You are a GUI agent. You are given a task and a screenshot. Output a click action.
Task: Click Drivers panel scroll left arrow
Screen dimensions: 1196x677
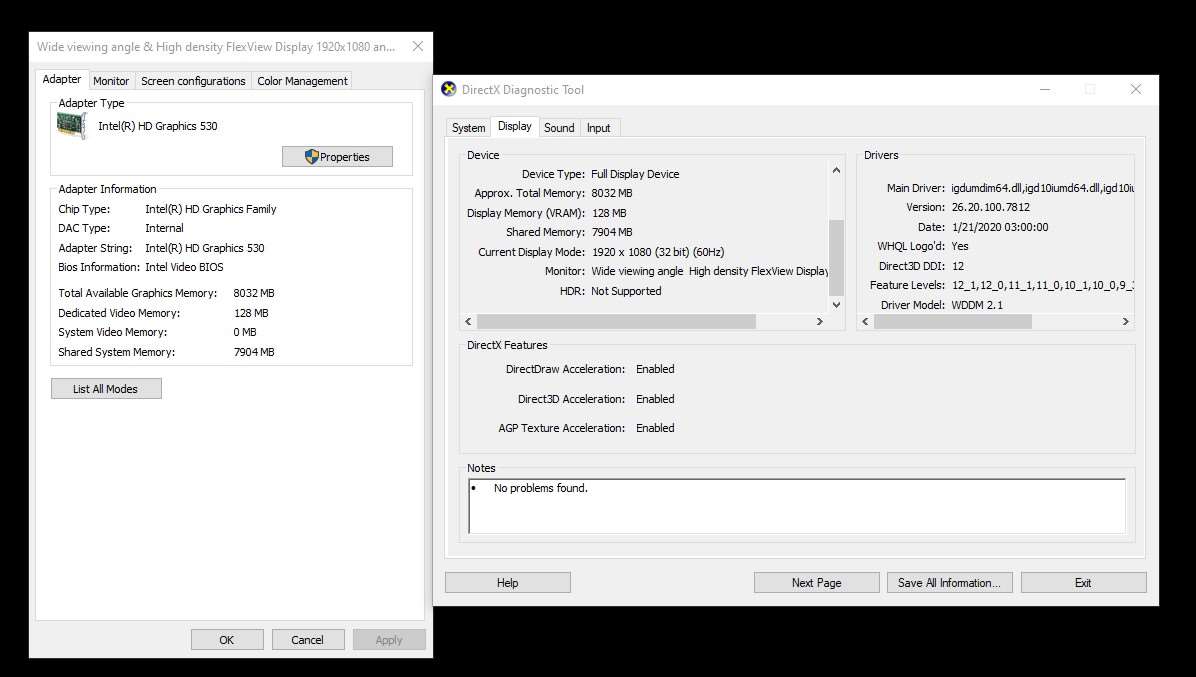[865, 322]
